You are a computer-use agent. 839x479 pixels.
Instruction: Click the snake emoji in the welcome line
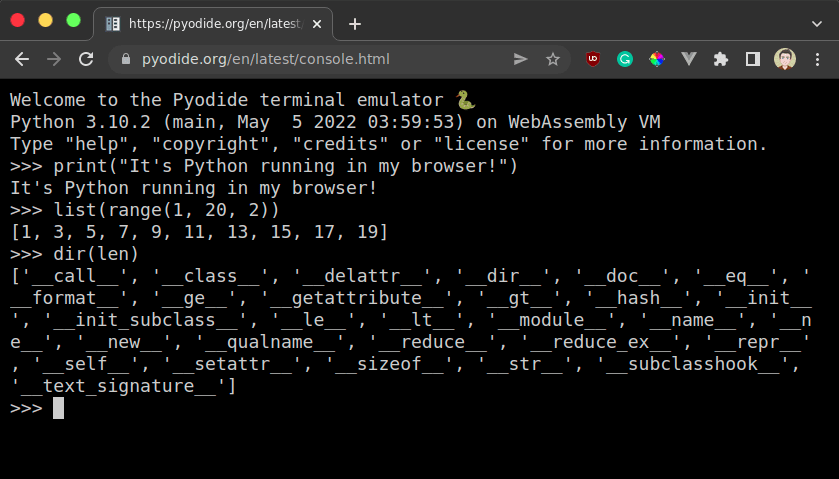coord(466,100)
